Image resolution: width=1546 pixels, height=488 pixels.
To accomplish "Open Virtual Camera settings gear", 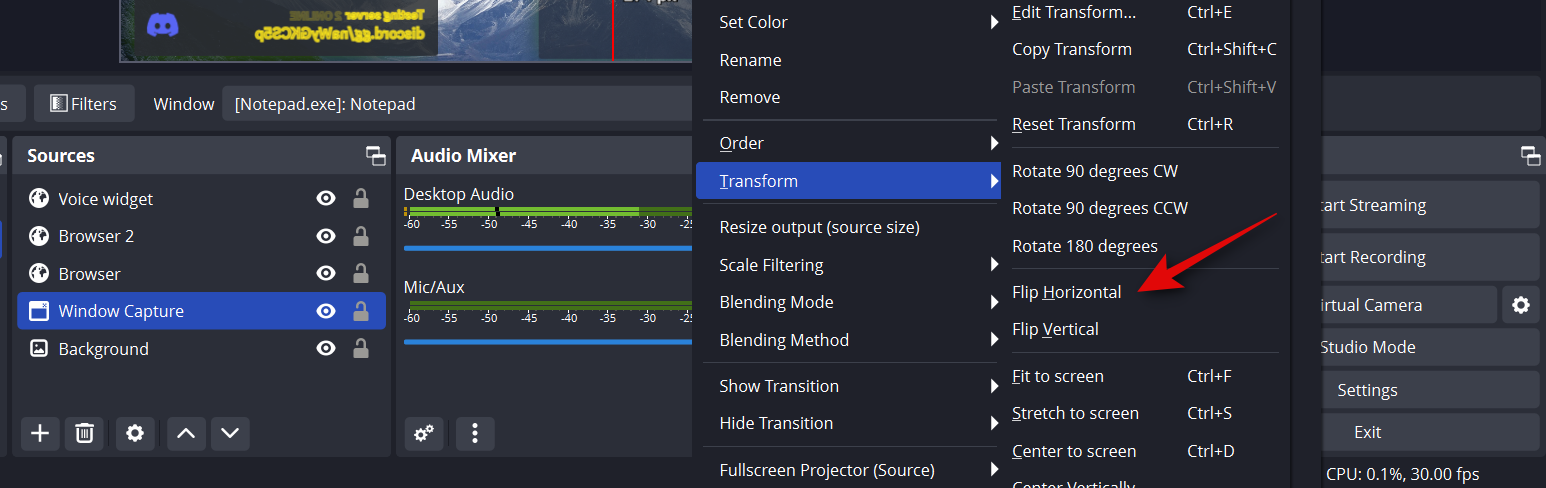I will coord(1520,305).
